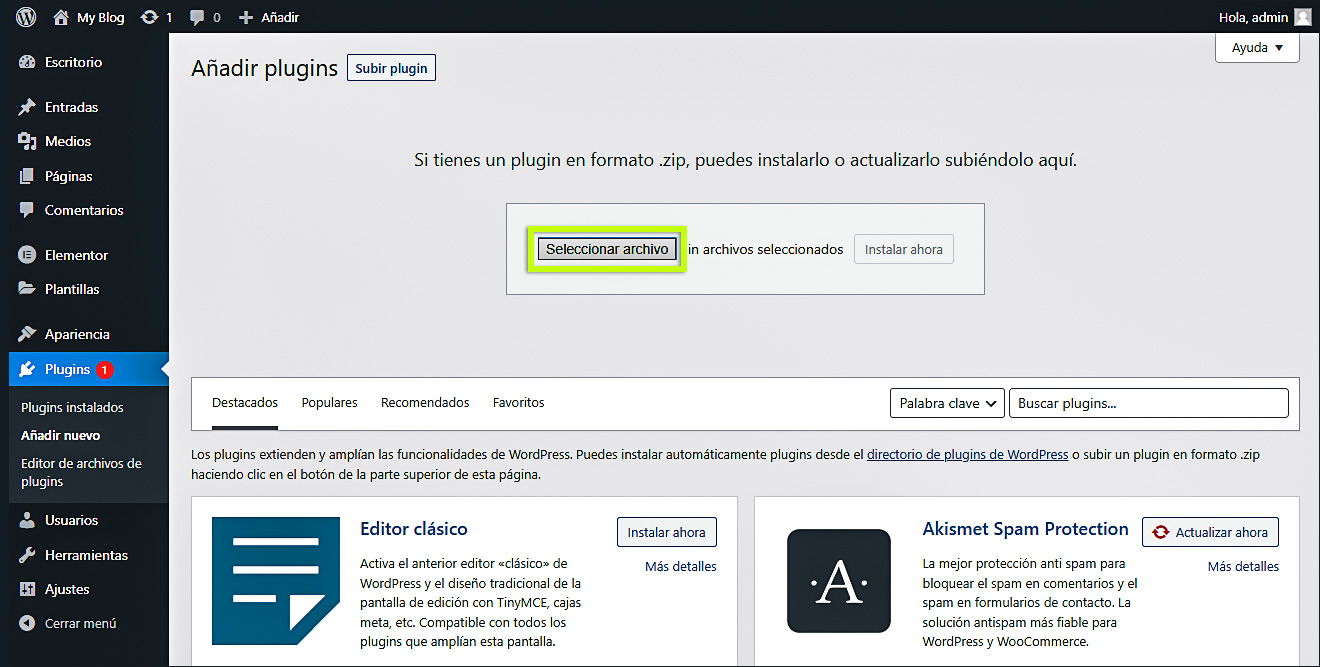Viewport: 1320px width, 667px height.
Task: Click Actualizar ahora for Akismet
Action: point(1210,532)
